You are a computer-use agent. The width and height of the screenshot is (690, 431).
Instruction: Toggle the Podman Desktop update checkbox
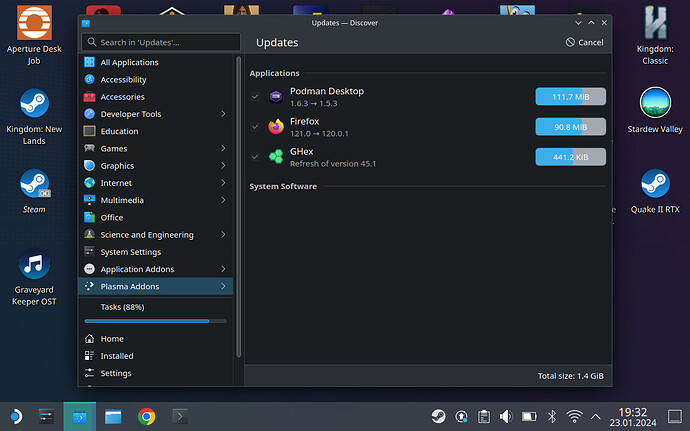(x=255, y=96)
